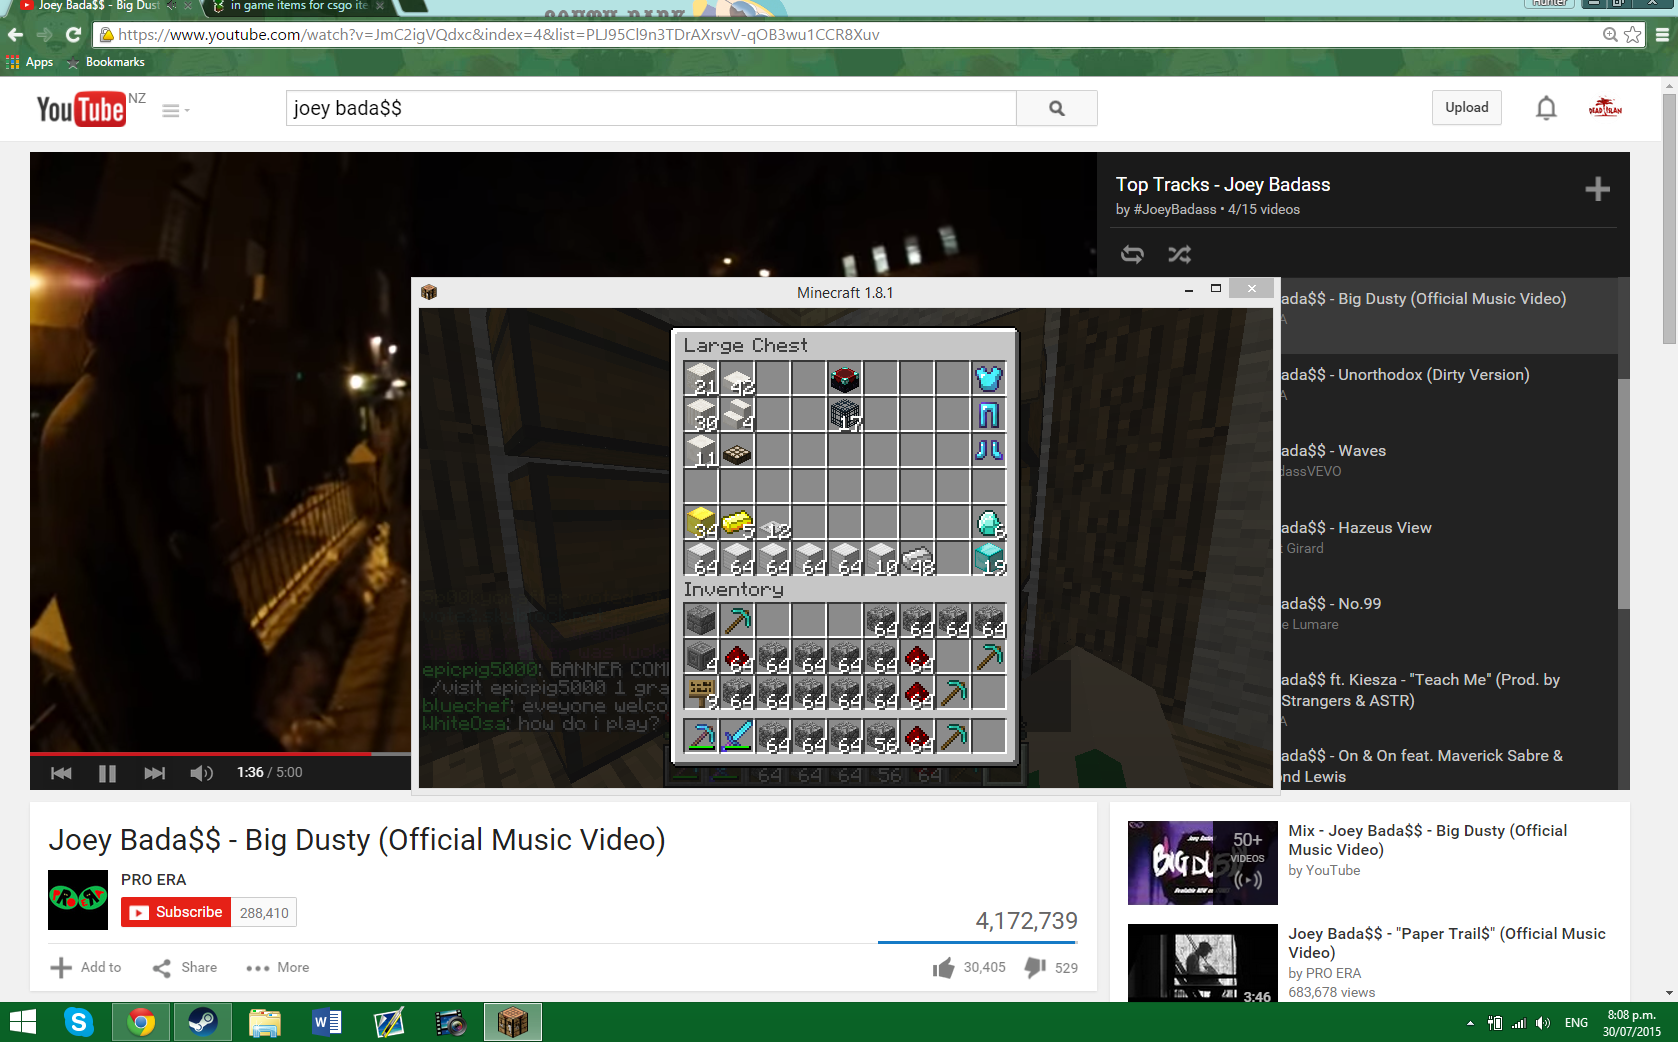Take the gold ingots stack of 5
The width and height of the screenshot is (1678, 1042).
click(x=737, y=522)
